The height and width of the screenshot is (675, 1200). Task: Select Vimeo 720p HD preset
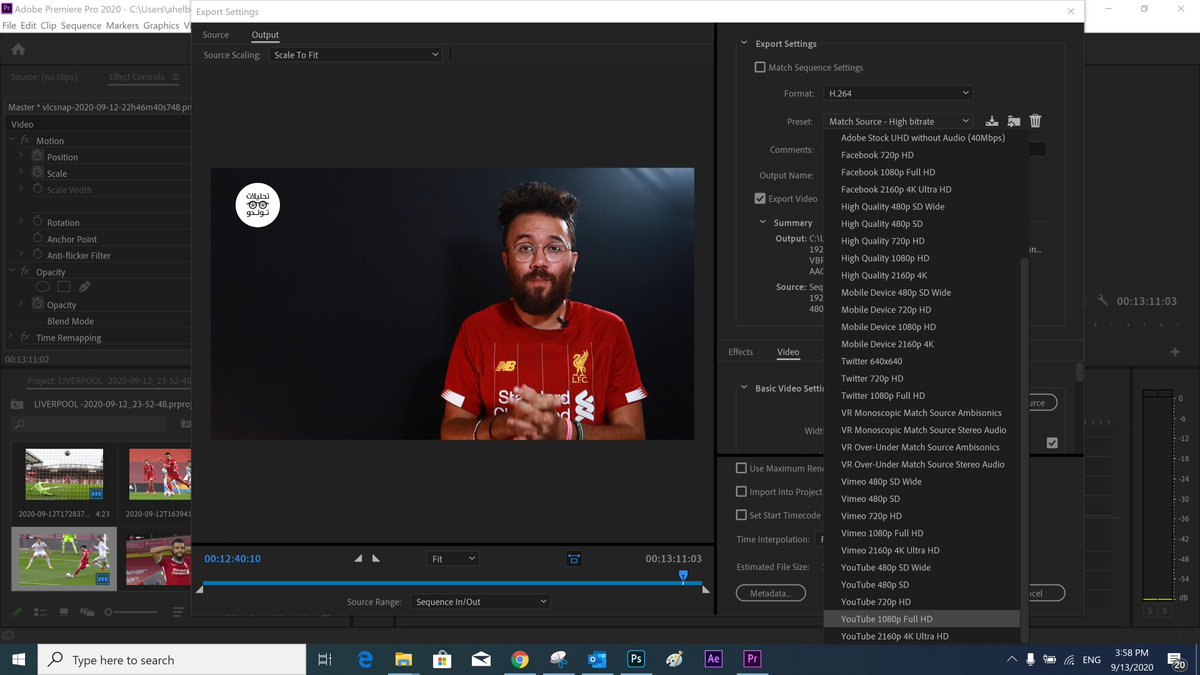921,516
